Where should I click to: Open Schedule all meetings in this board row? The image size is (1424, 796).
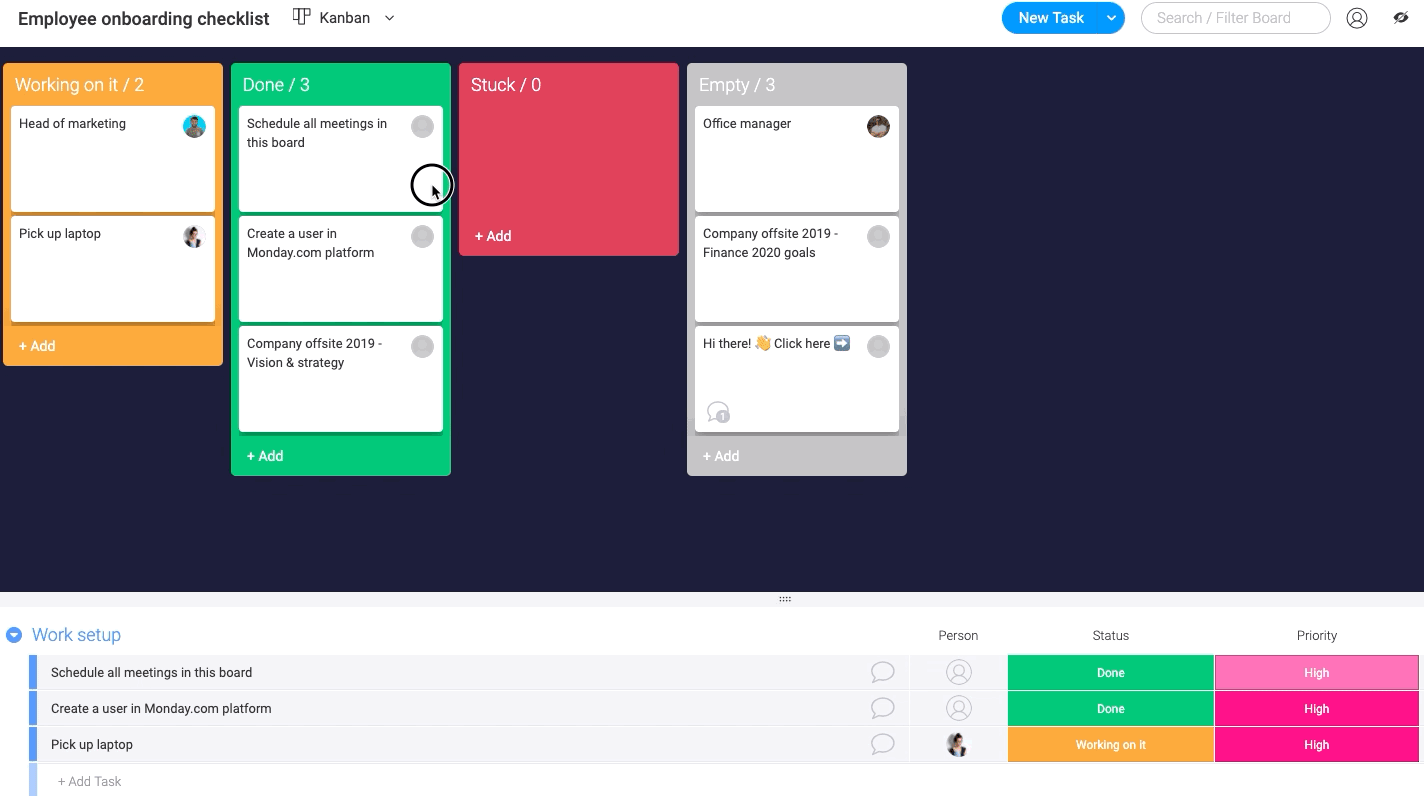tap(151, 673)
